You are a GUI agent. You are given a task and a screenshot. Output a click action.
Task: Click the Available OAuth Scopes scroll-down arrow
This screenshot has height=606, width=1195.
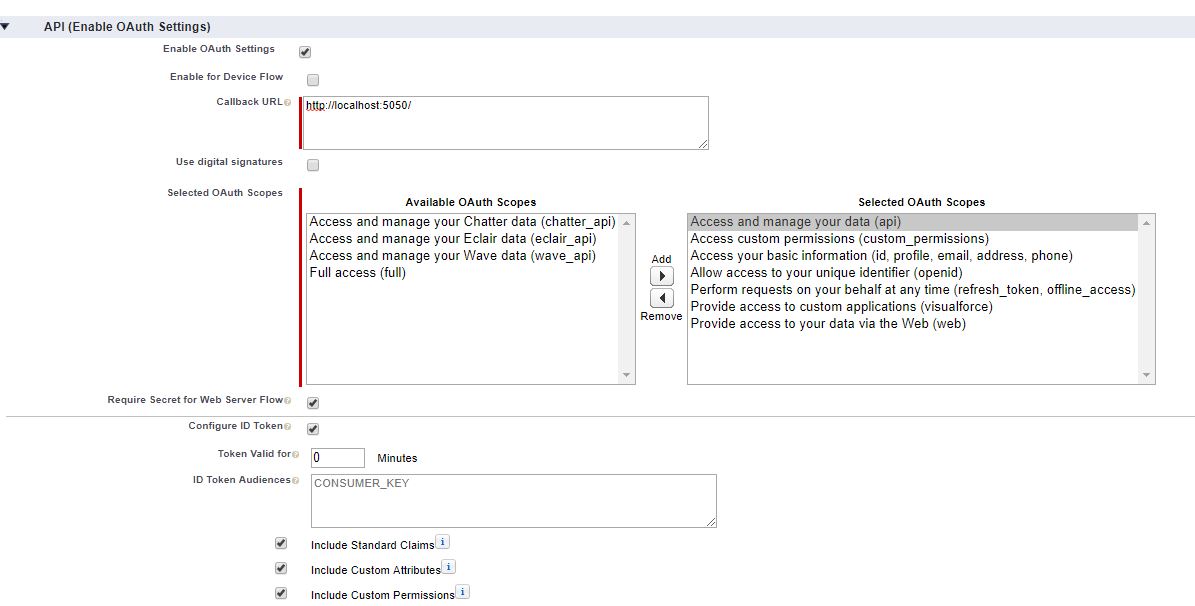coord(626,375)
